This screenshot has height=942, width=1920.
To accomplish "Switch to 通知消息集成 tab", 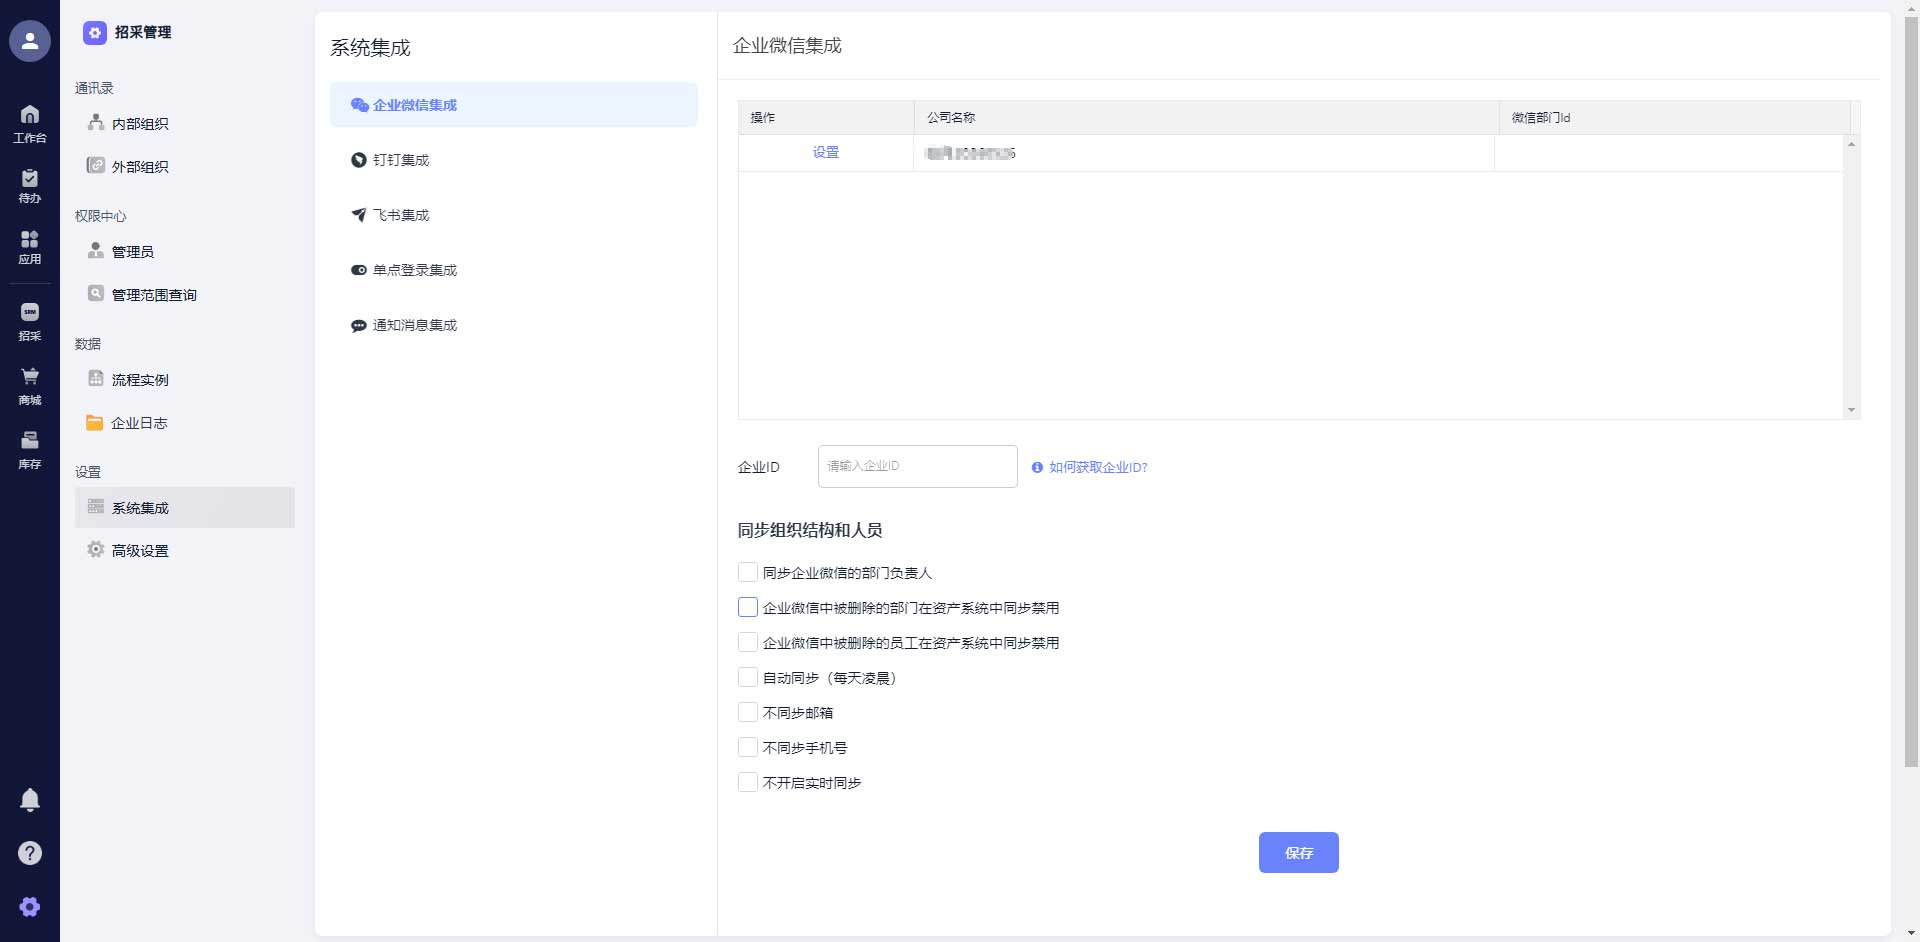I will click(514, 325).
